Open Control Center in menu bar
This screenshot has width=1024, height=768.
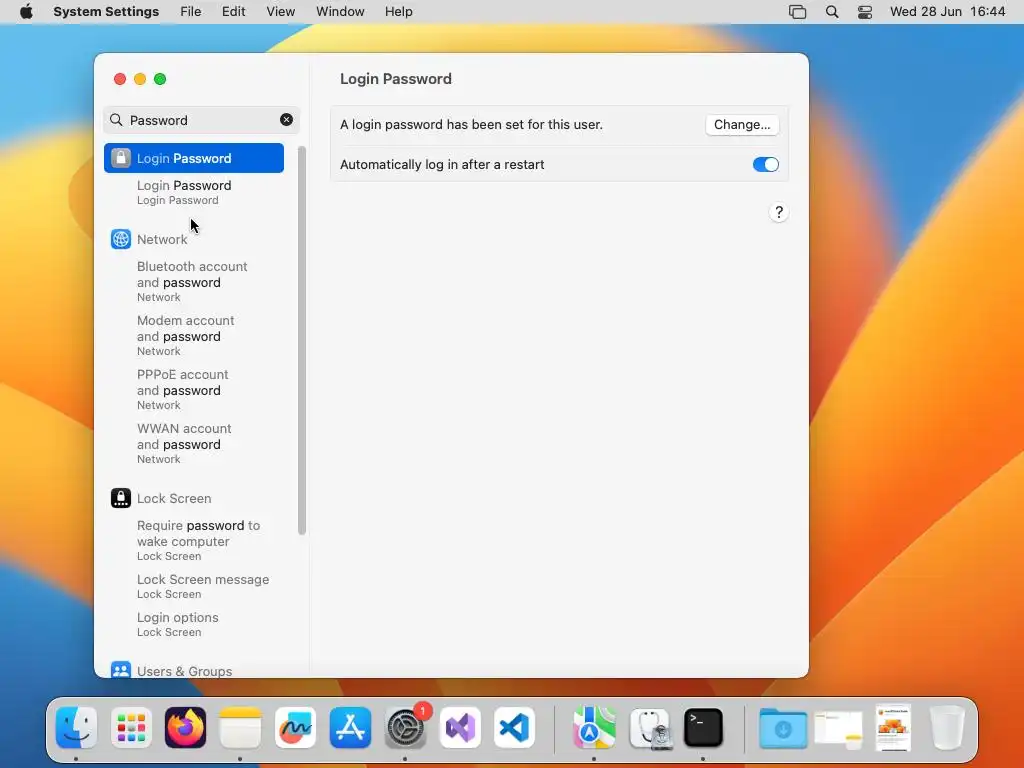tap(865, 12)
